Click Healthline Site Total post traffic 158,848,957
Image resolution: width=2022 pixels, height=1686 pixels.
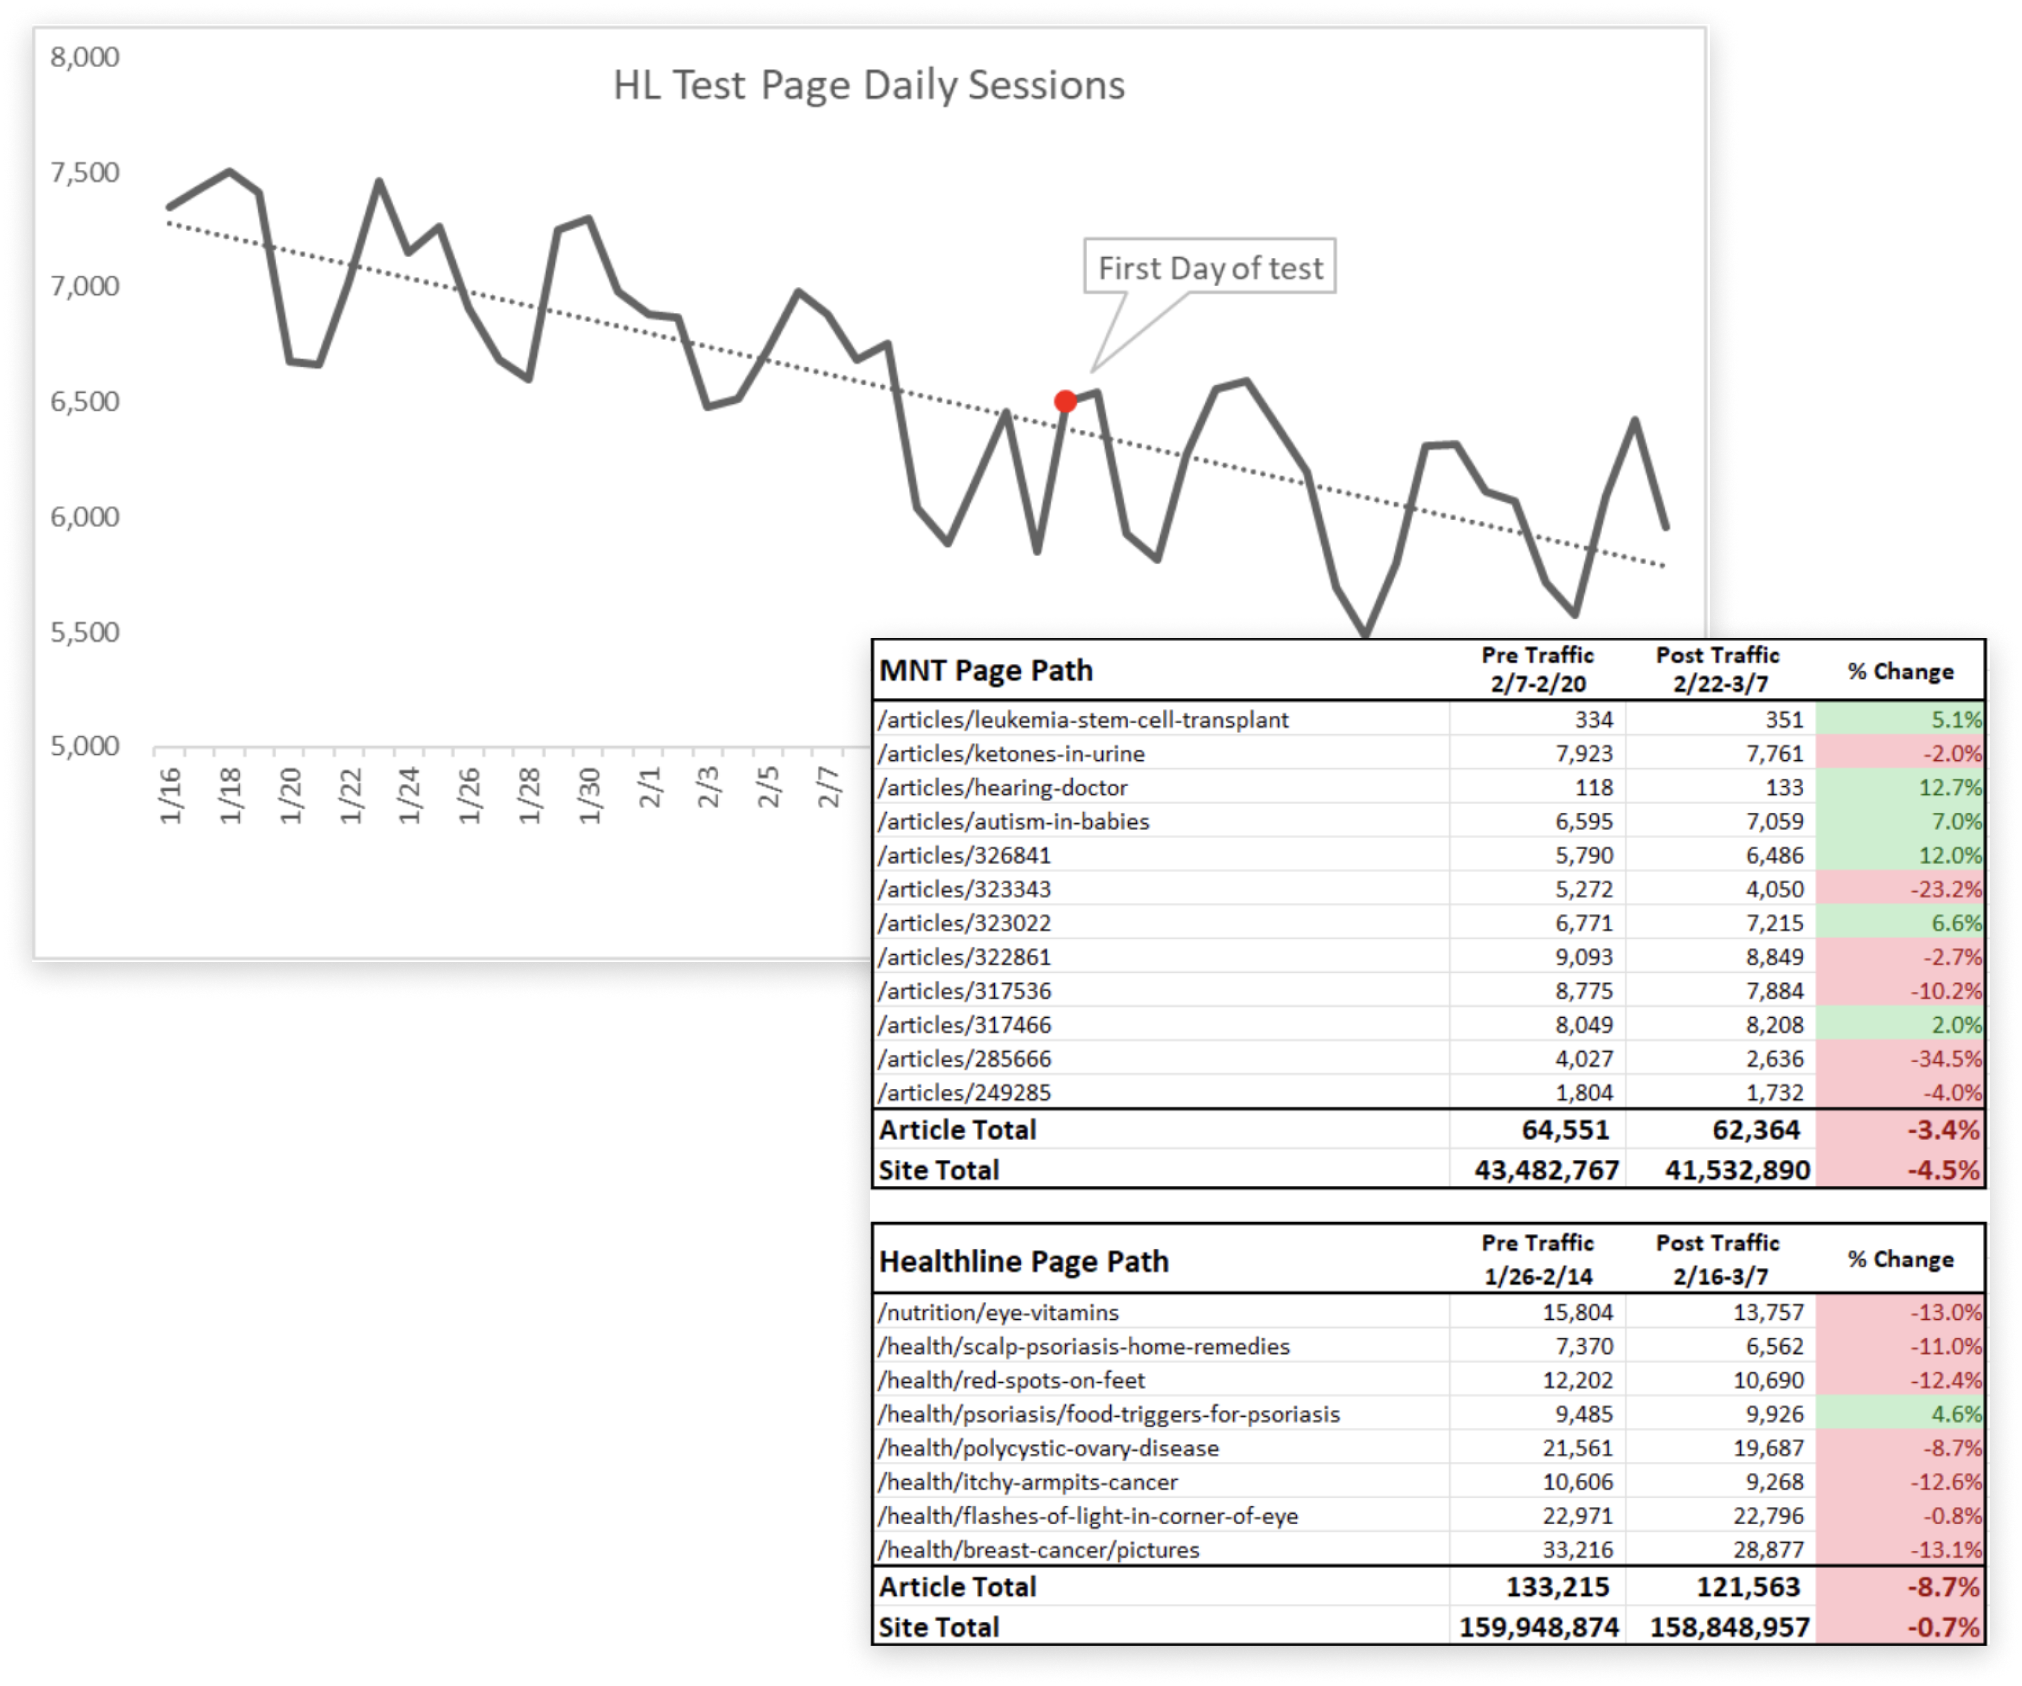pos(1729,1627)
